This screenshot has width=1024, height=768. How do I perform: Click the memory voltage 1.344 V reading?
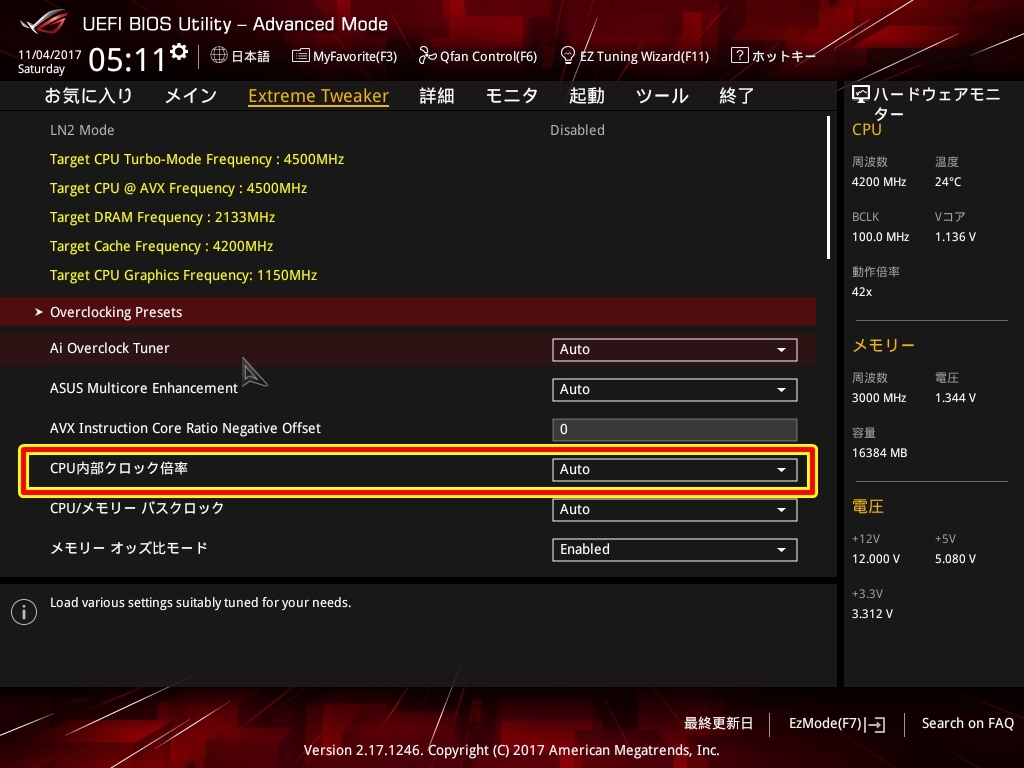(955, 398)
